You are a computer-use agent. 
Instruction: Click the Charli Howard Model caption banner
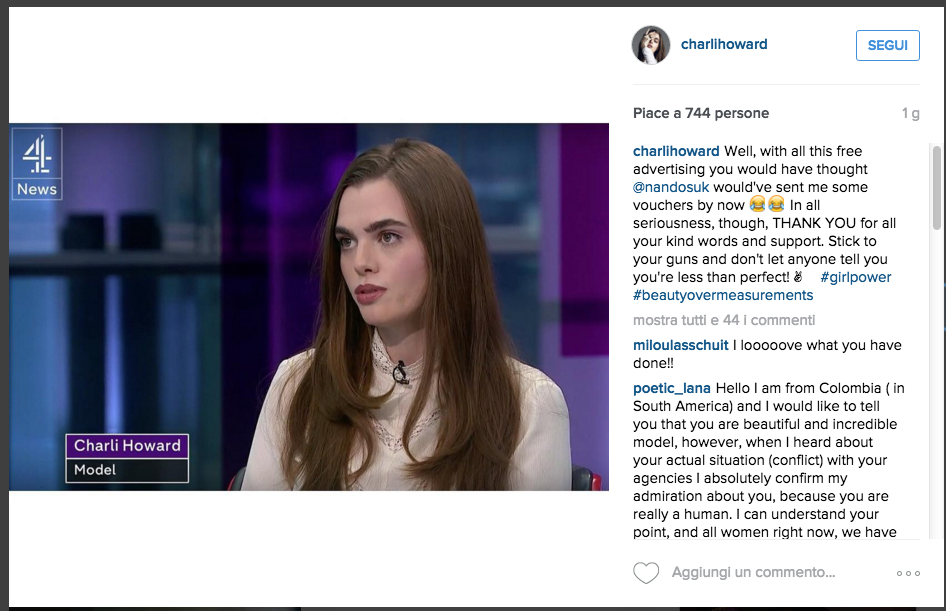127,458
